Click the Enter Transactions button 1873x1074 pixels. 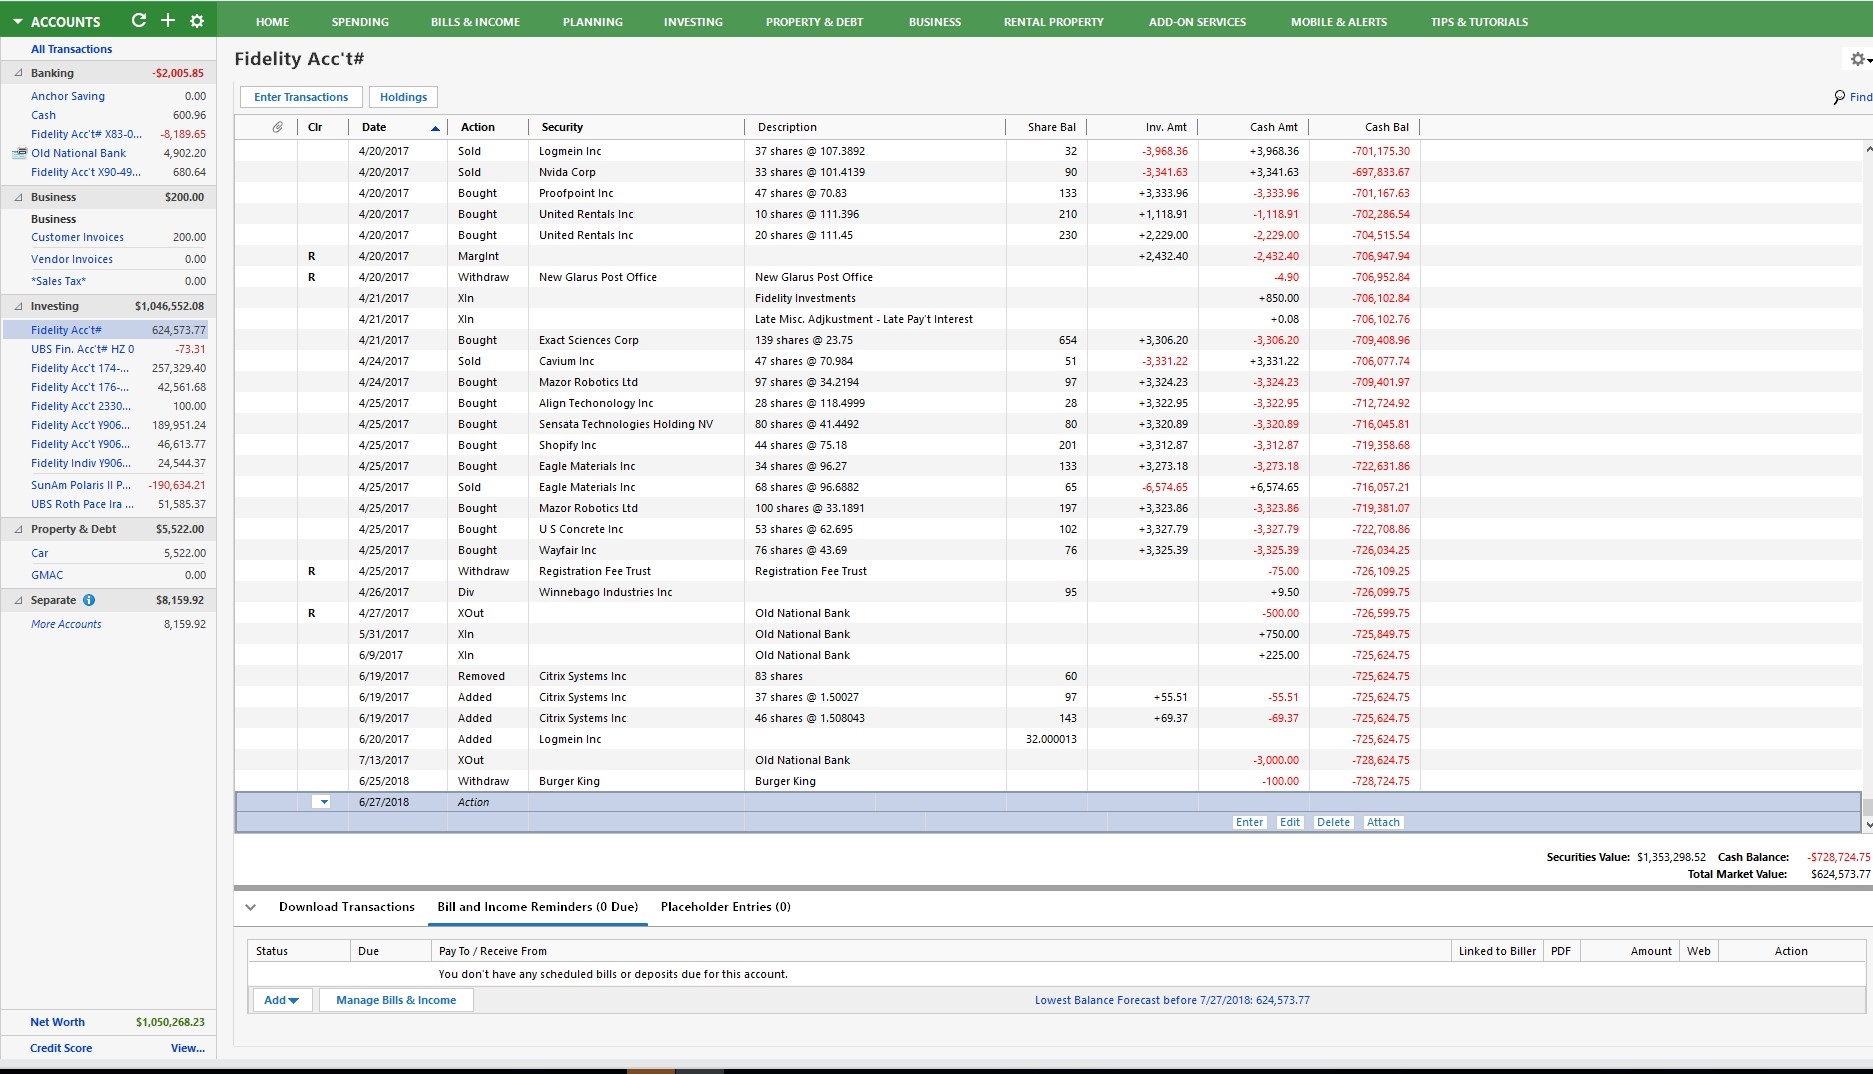pyautogui.click(x=301, y=97)
